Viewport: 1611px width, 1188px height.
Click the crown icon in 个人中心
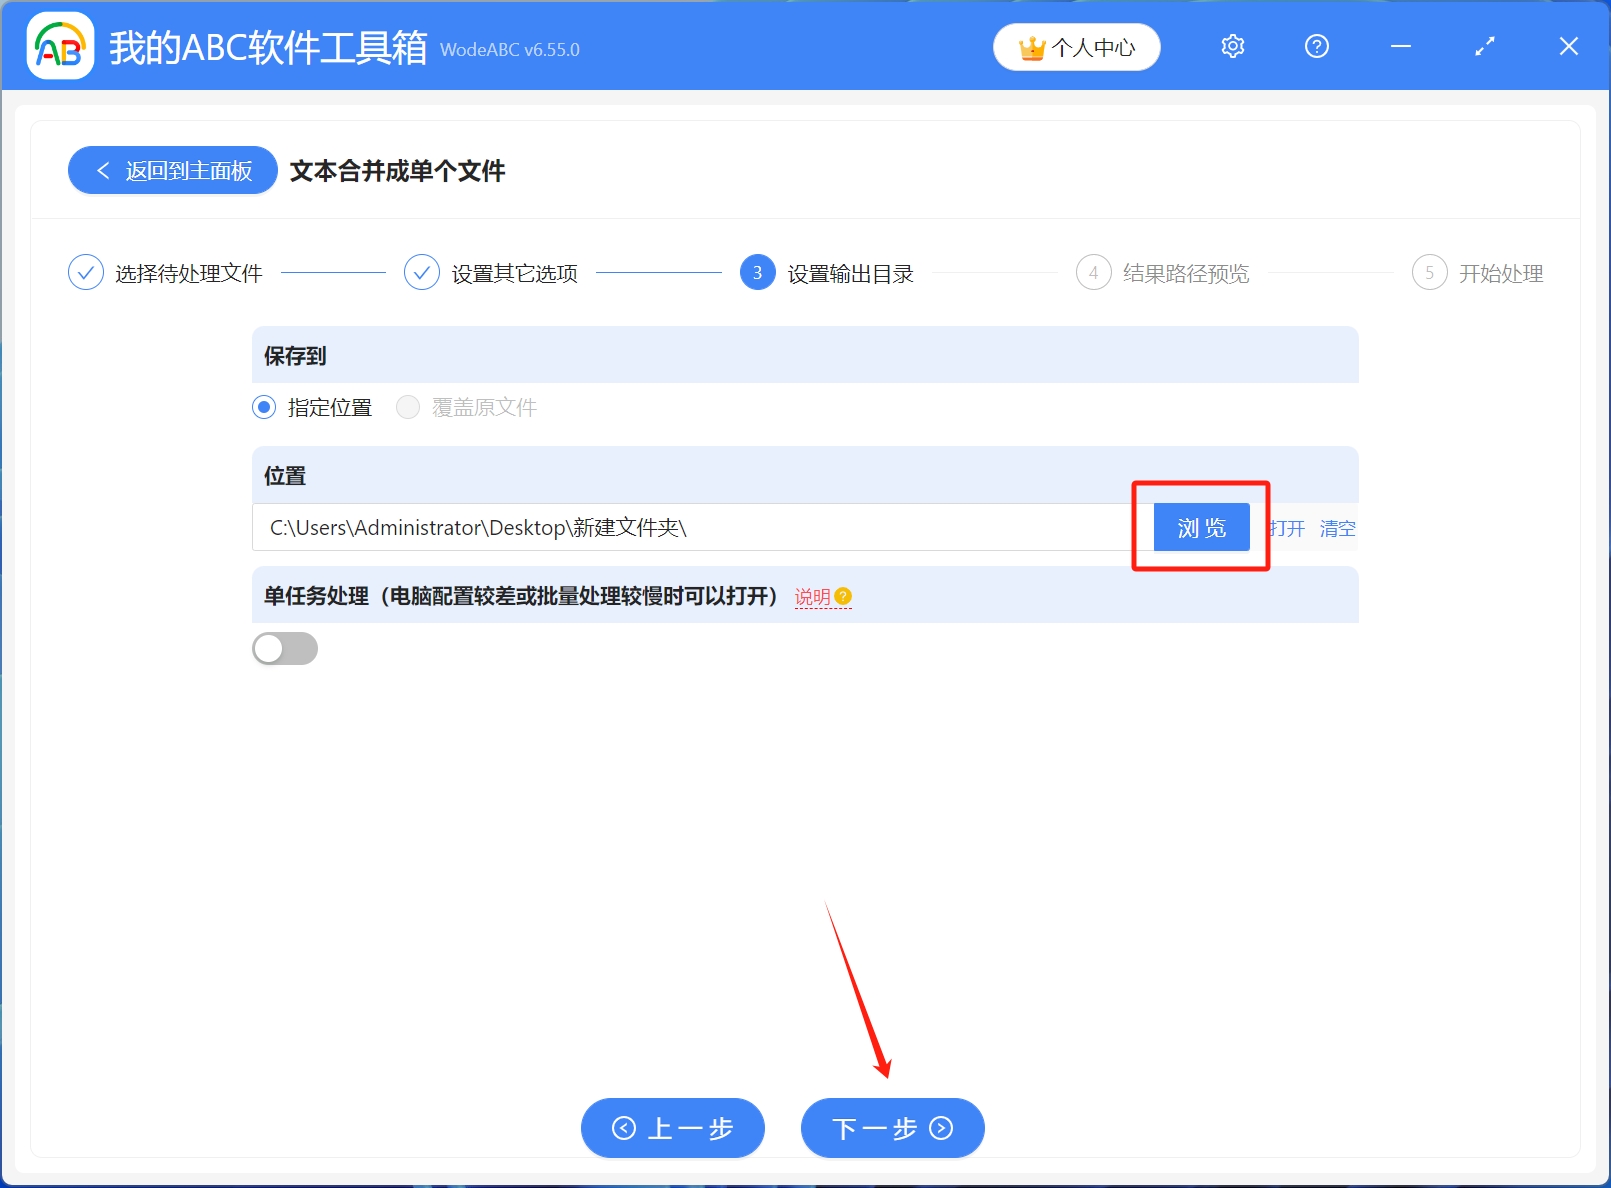pos(1030,46)
